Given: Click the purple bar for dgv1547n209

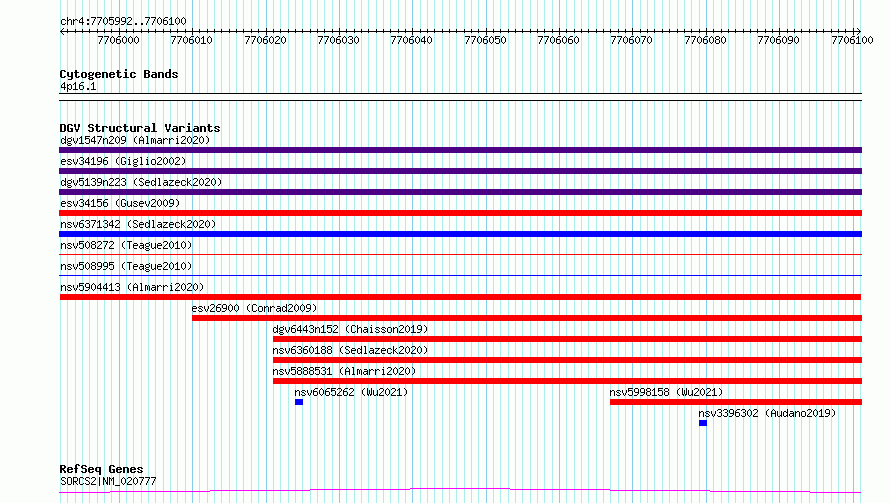Looking at the screenshot, I should click(x=460, y=150).
